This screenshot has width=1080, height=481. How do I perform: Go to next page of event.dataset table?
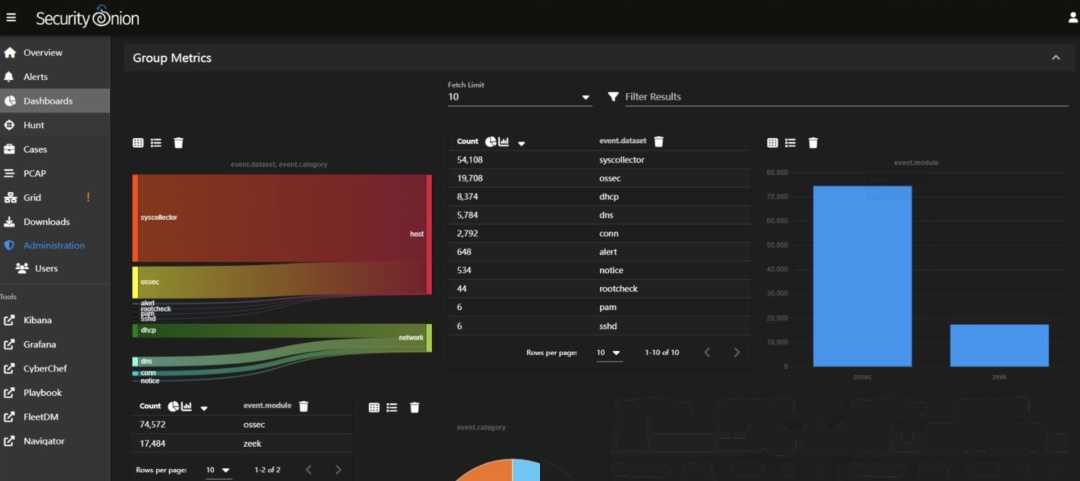(x=736, y=352)
